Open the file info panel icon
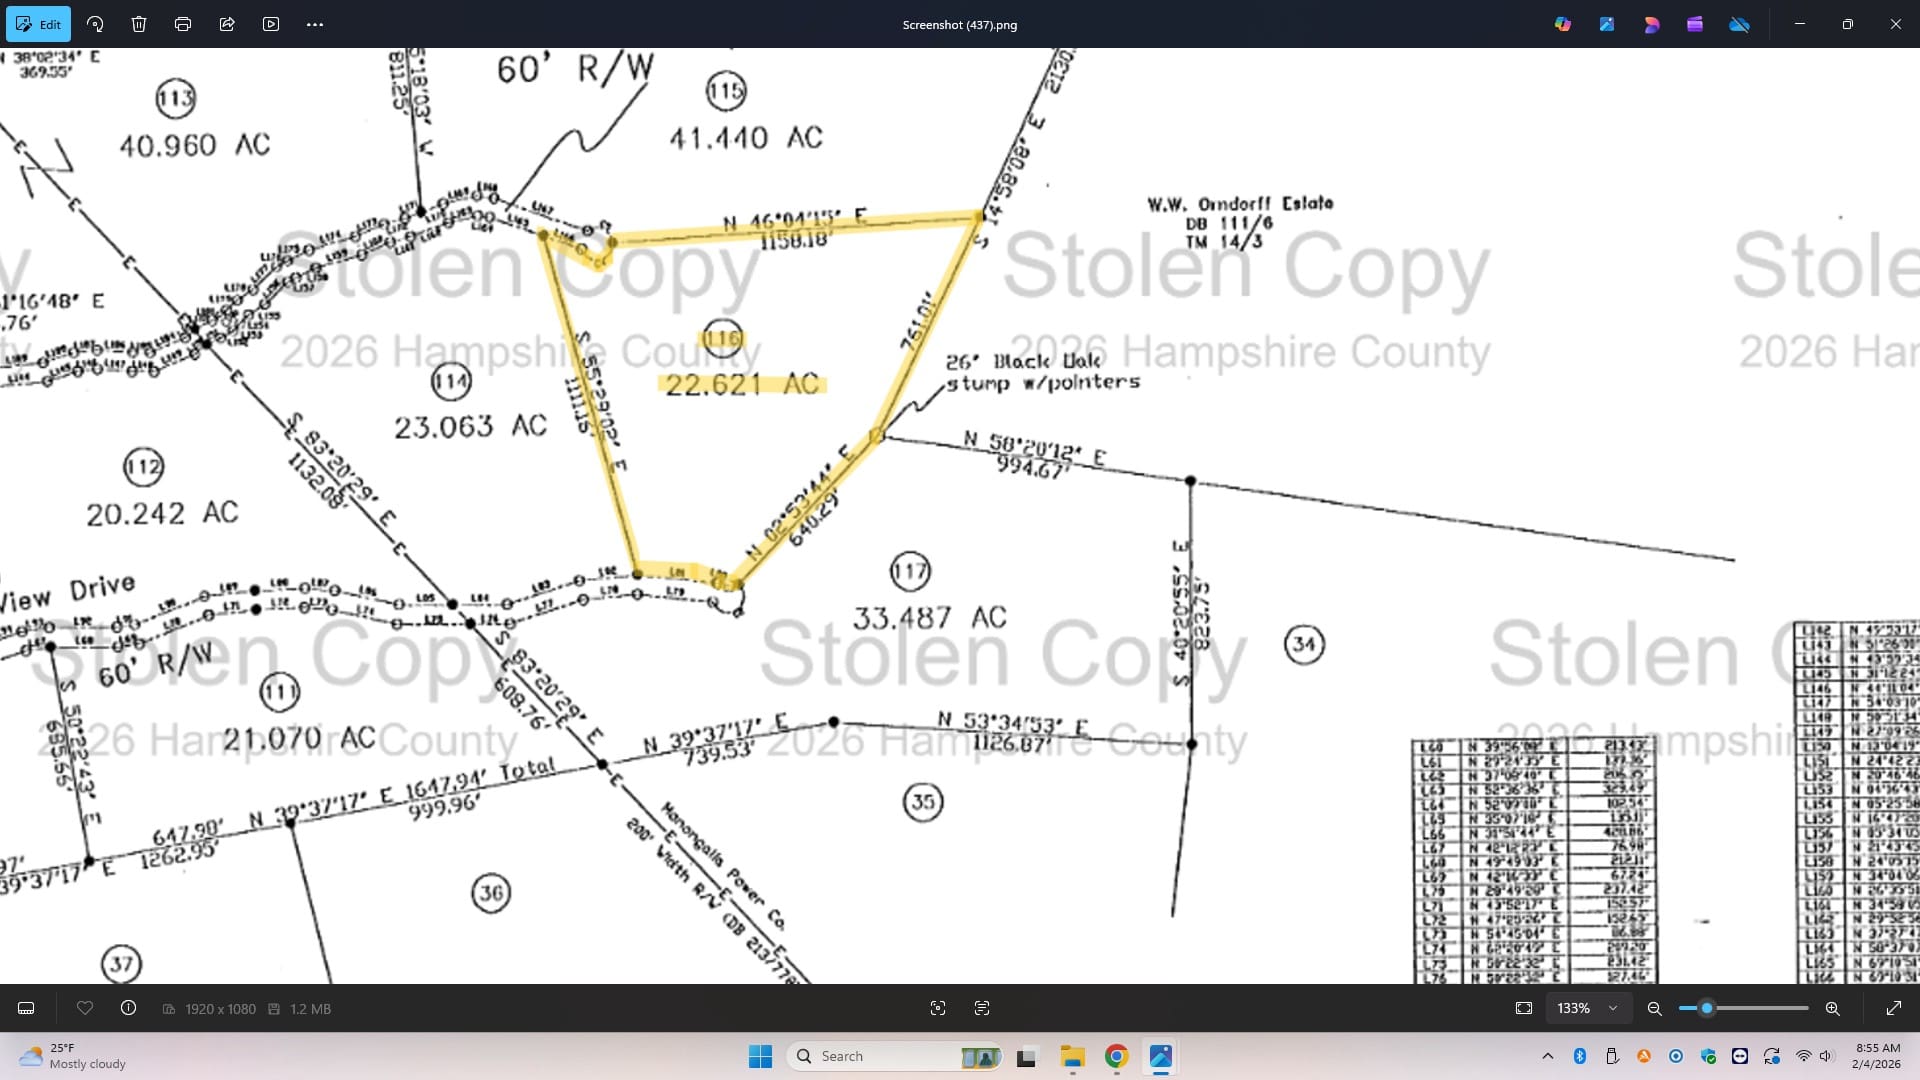Screen dimensions: 1920x1080 [x=128, y=1008]
